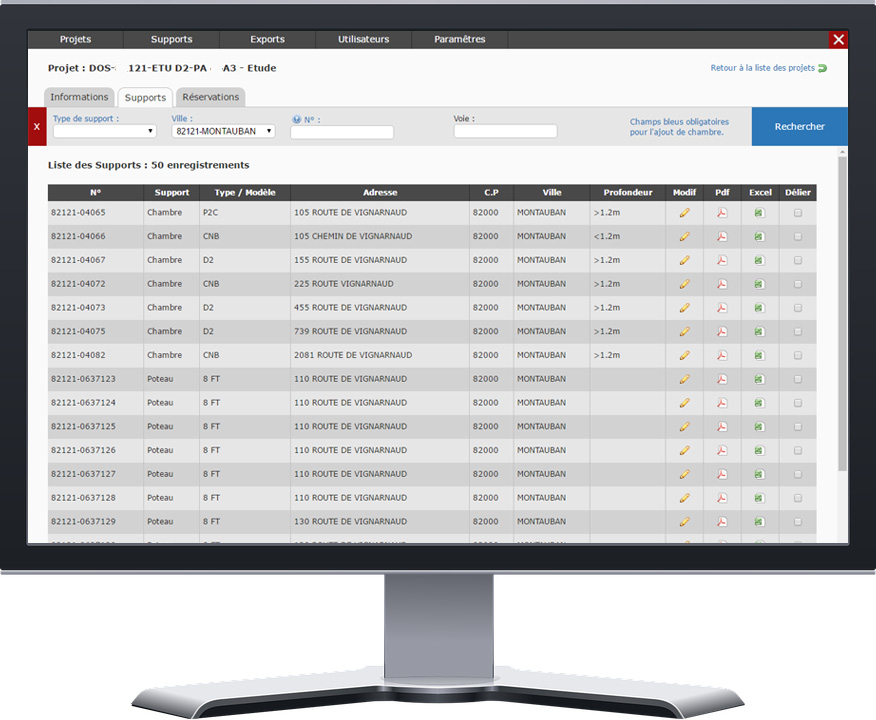Open PDF for support 82121-04075
The width and height of the screenshot is (876, 720).
coord(722,332)
